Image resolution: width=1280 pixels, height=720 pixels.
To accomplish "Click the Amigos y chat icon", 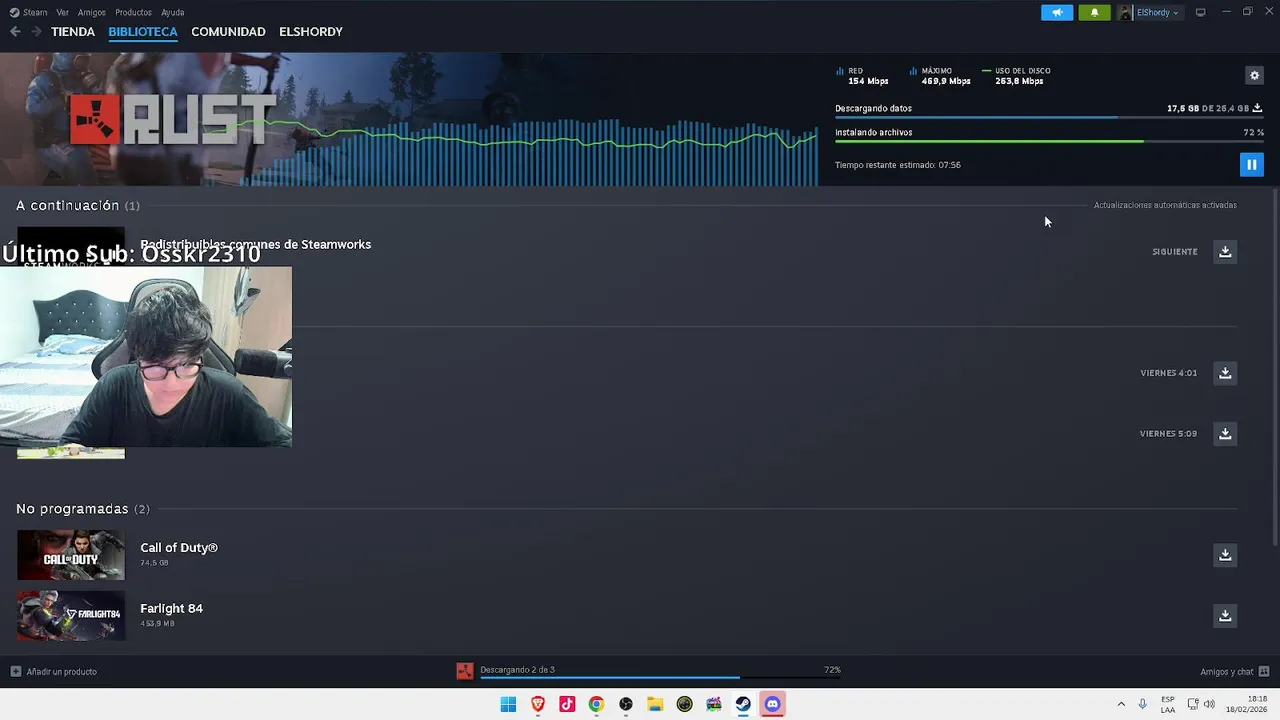I will click(1264, 672).
